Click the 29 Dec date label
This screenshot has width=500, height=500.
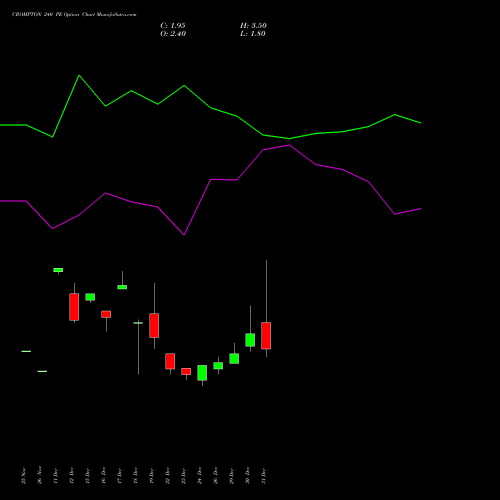point(231,476)
